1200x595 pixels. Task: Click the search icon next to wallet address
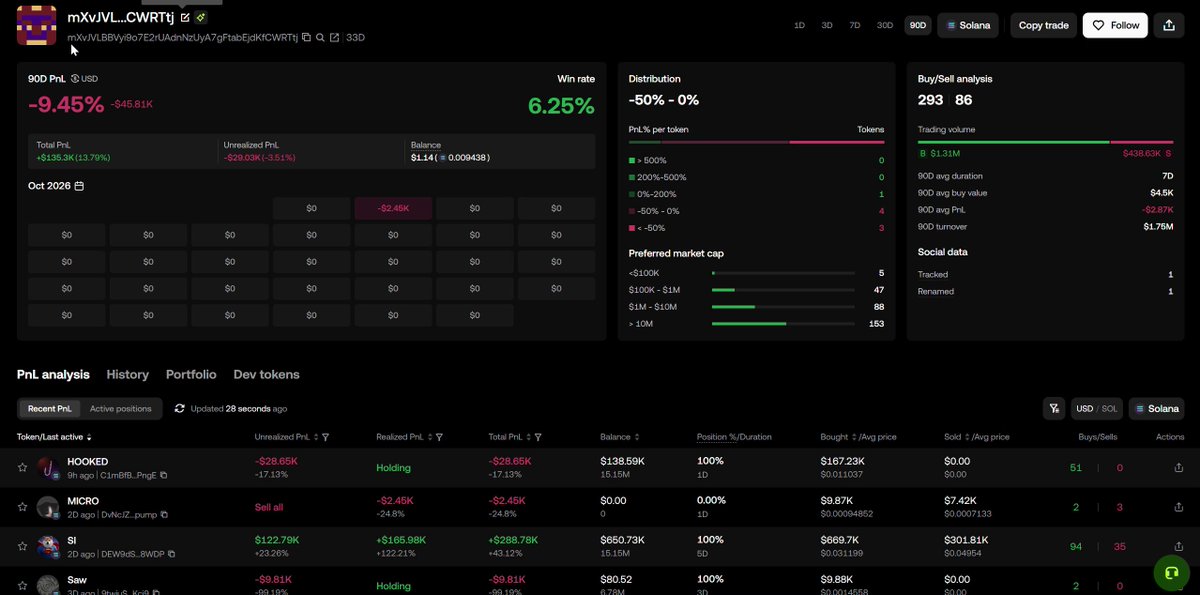320,38
